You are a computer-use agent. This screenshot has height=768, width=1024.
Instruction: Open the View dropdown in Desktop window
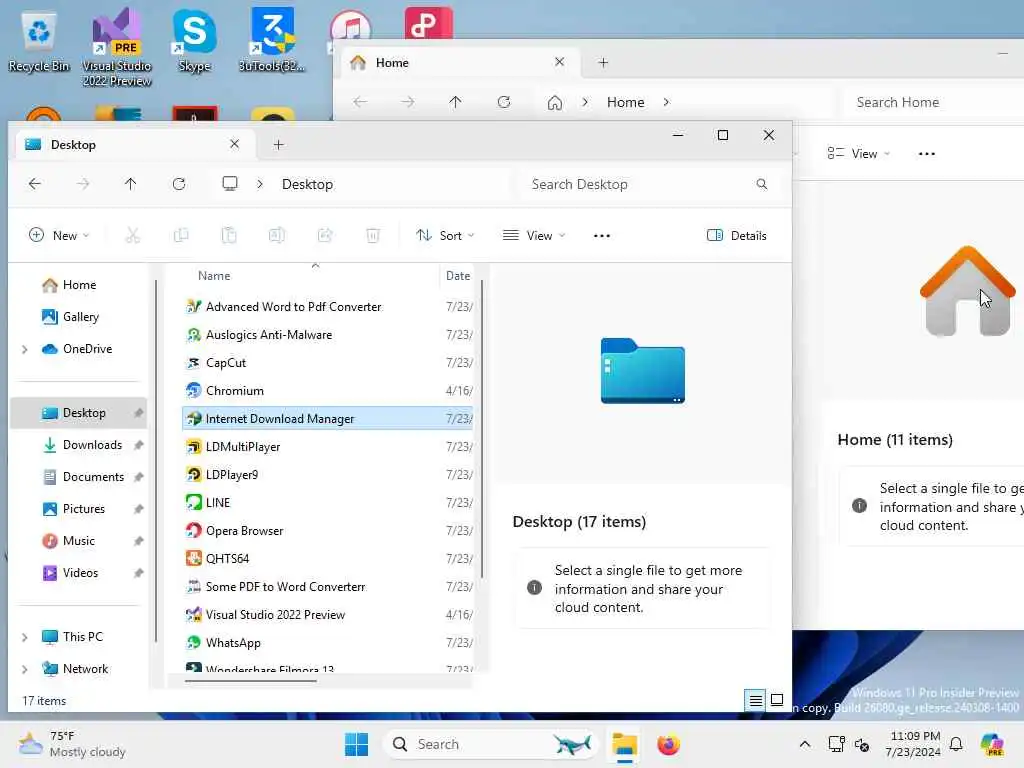pyautogui.click(x=534, y=236)
